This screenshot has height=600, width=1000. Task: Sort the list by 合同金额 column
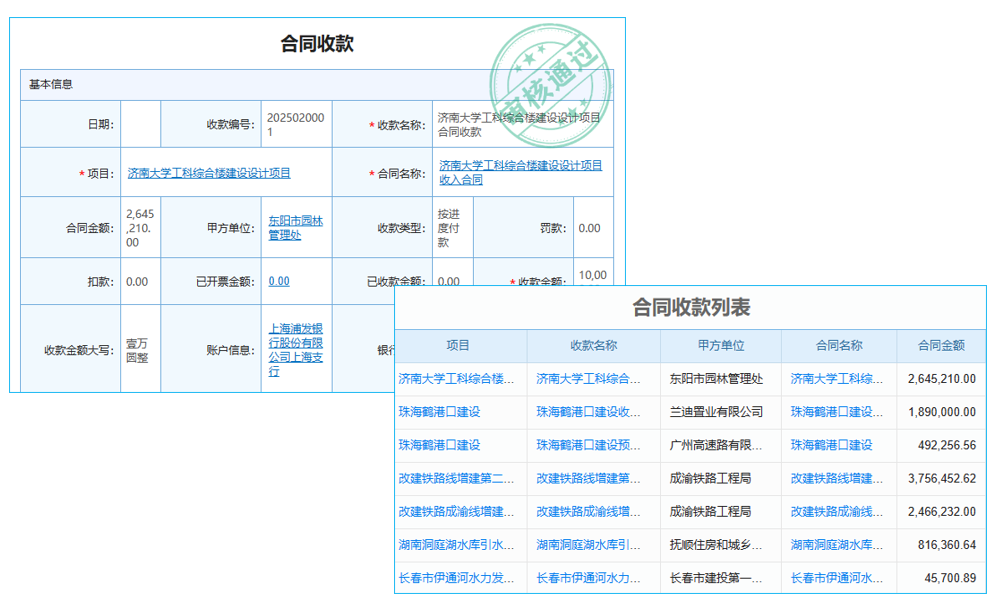[939, 344]
